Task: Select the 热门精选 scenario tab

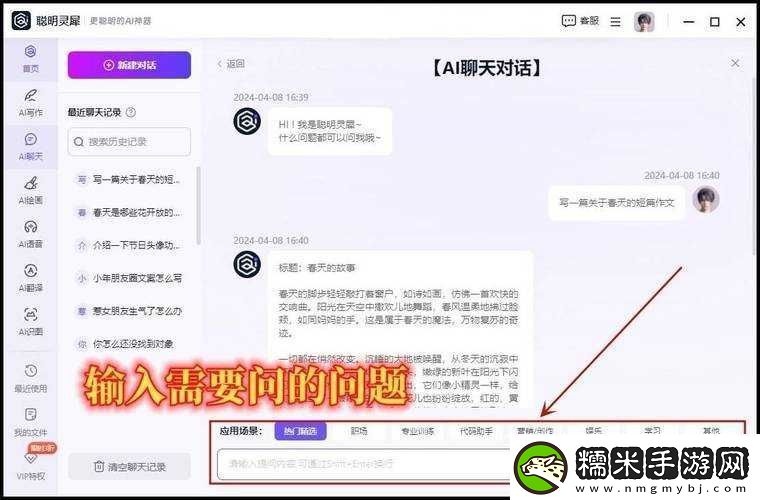Action: [301, 431]
